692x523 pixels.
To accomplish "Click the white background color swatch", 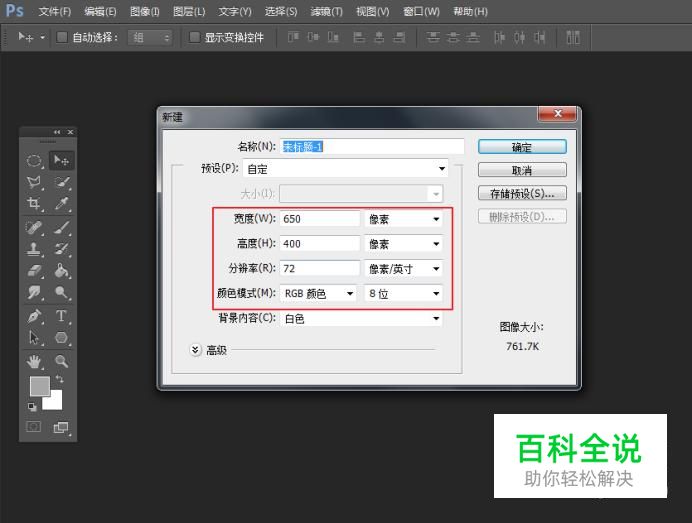I will point(55,403).
